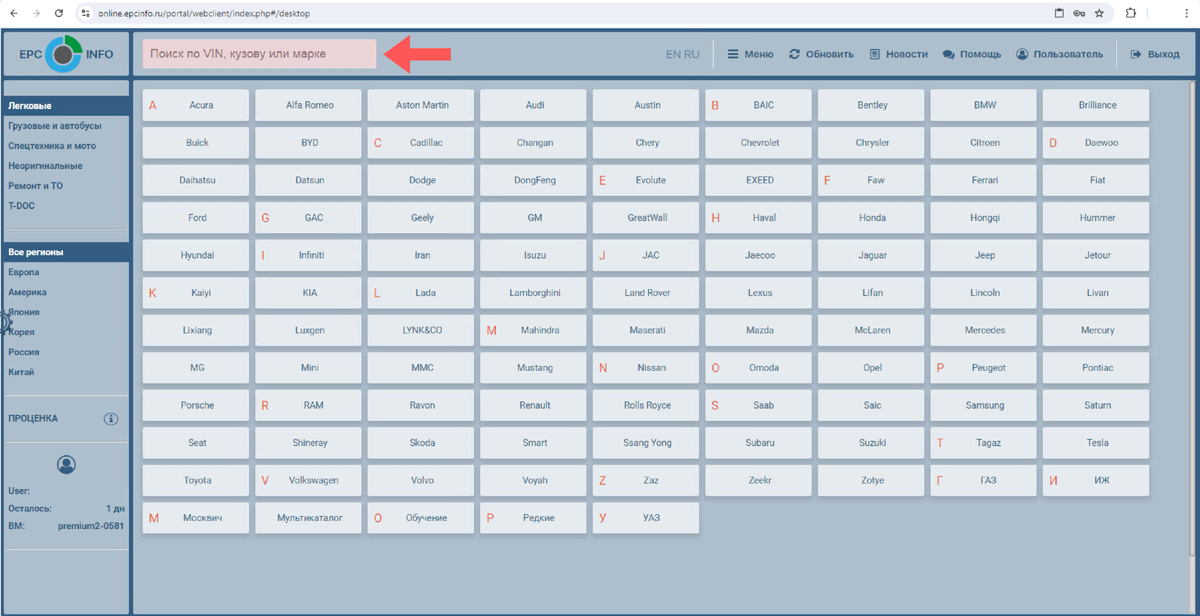Open the Мультикаталог tile
This screenshot has width=1200, height=616.
[x=308, y=518]
